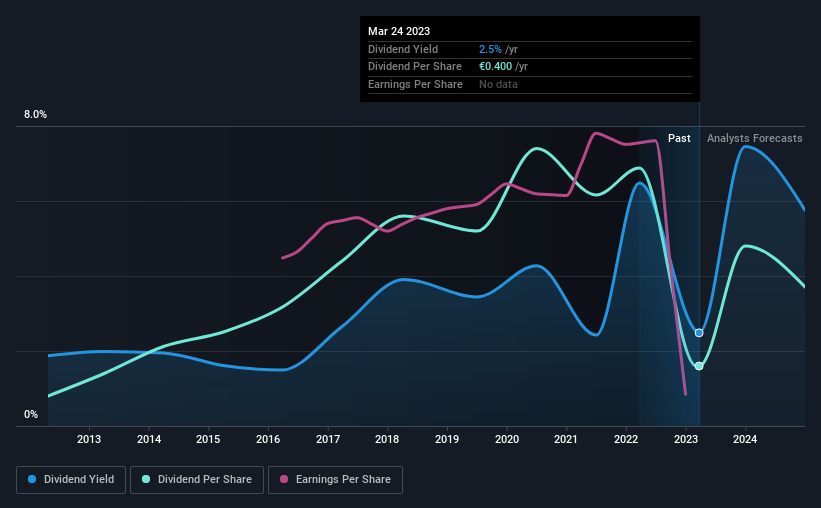Click the 8.0% y-axis label
Viewport: 821px width, 508px height.
click(35, 115)
